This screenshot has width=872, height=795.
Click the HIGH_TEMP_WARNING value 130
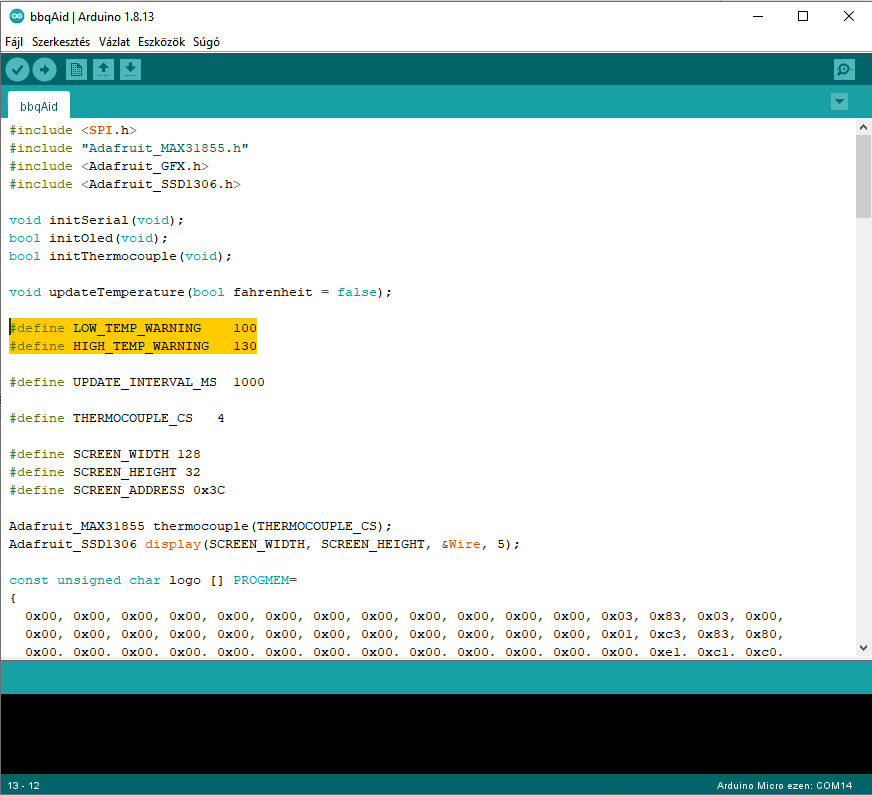pyautogui.click(x=245, y=346)
